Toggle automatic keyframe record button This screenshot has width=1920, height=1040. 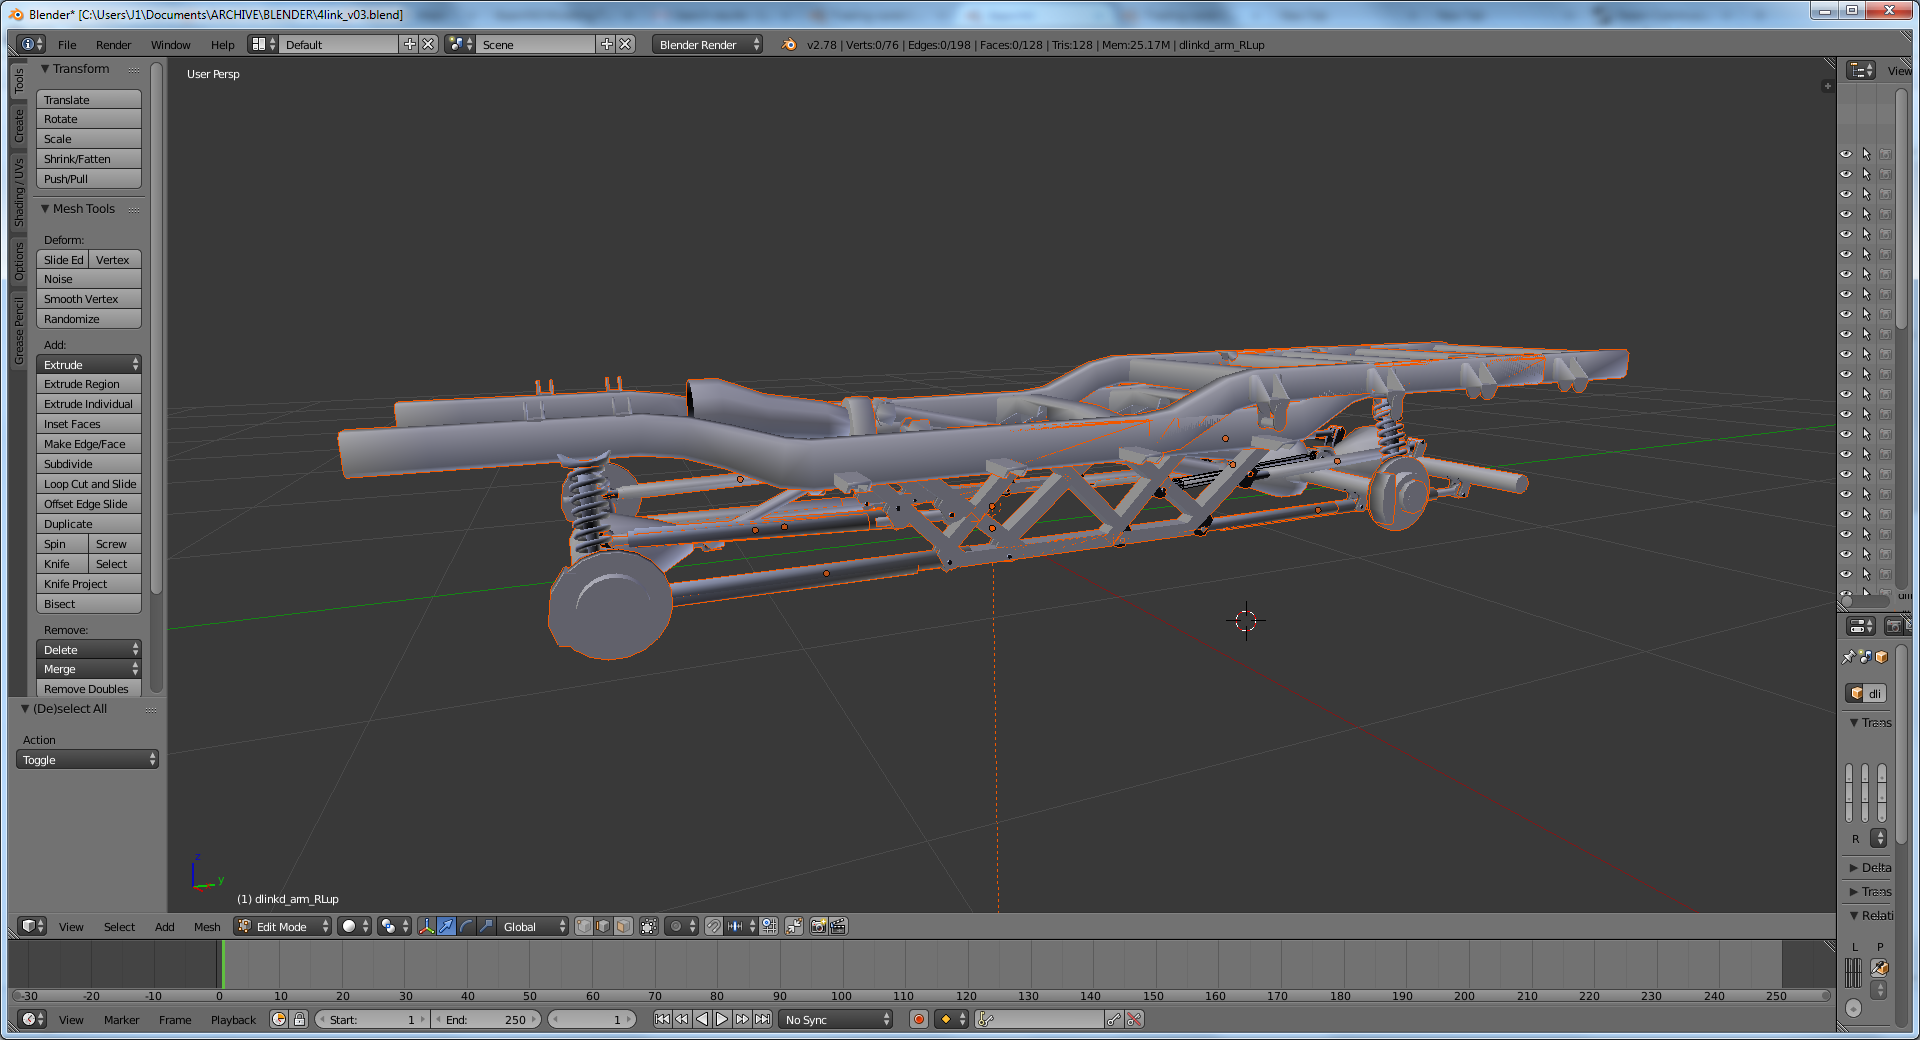coord(919,1019)
